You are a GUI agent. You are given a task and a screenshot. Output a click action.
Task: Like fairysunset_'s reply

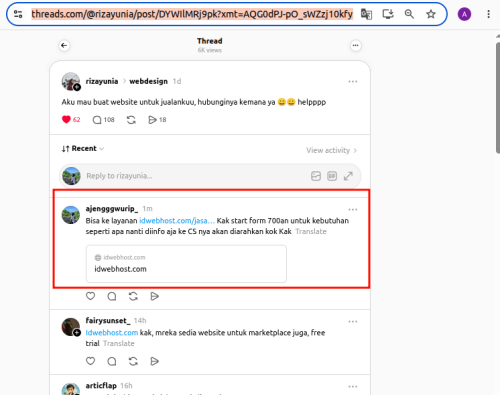(x=90, y=361)
